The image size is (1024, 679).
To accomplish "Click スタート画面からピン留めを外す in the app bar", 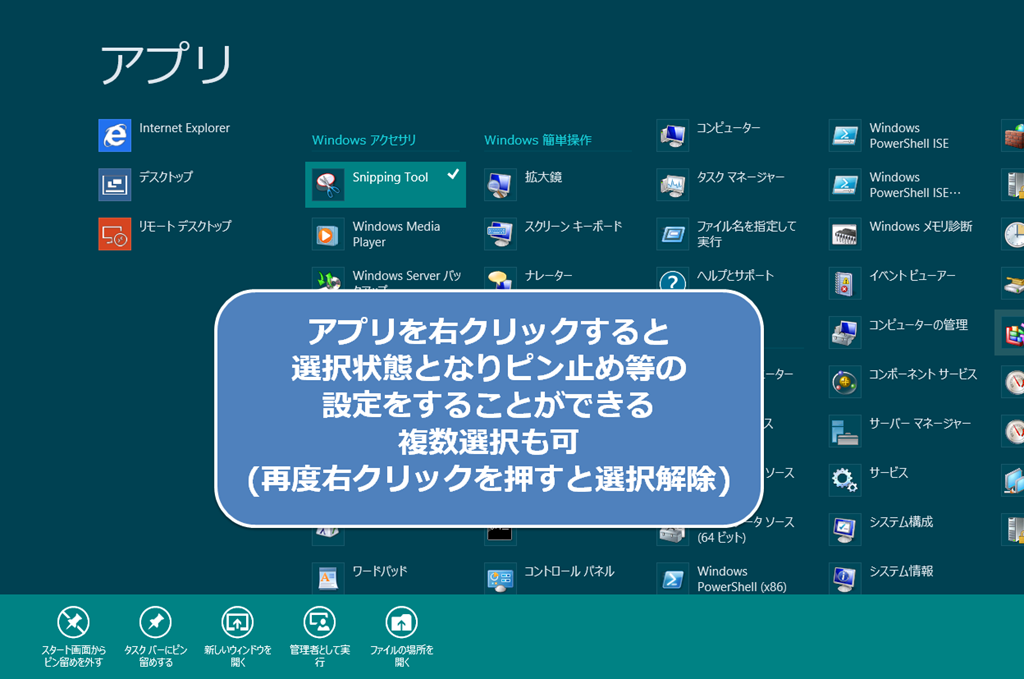I will point(73,637).
